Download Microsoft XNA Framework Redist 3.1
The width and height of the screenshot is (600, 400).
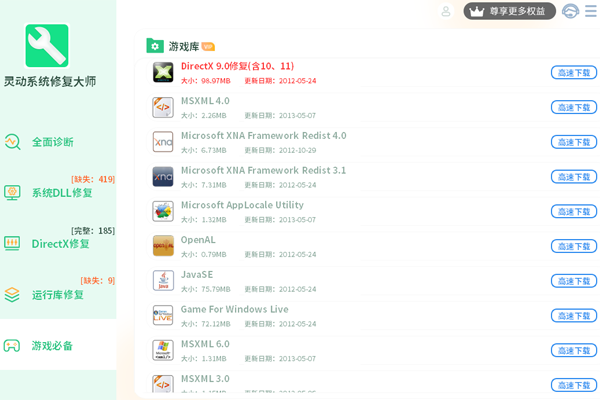point(574,177)
